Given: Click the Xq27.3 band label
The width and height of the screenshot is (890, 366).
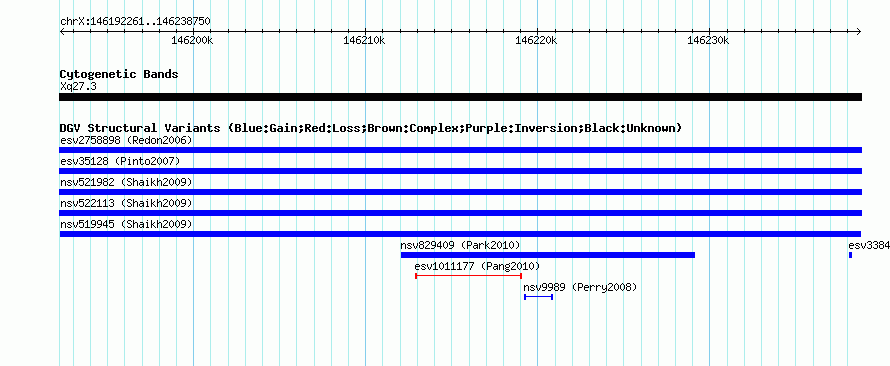Looking at the screenshot, I should 78,87.
